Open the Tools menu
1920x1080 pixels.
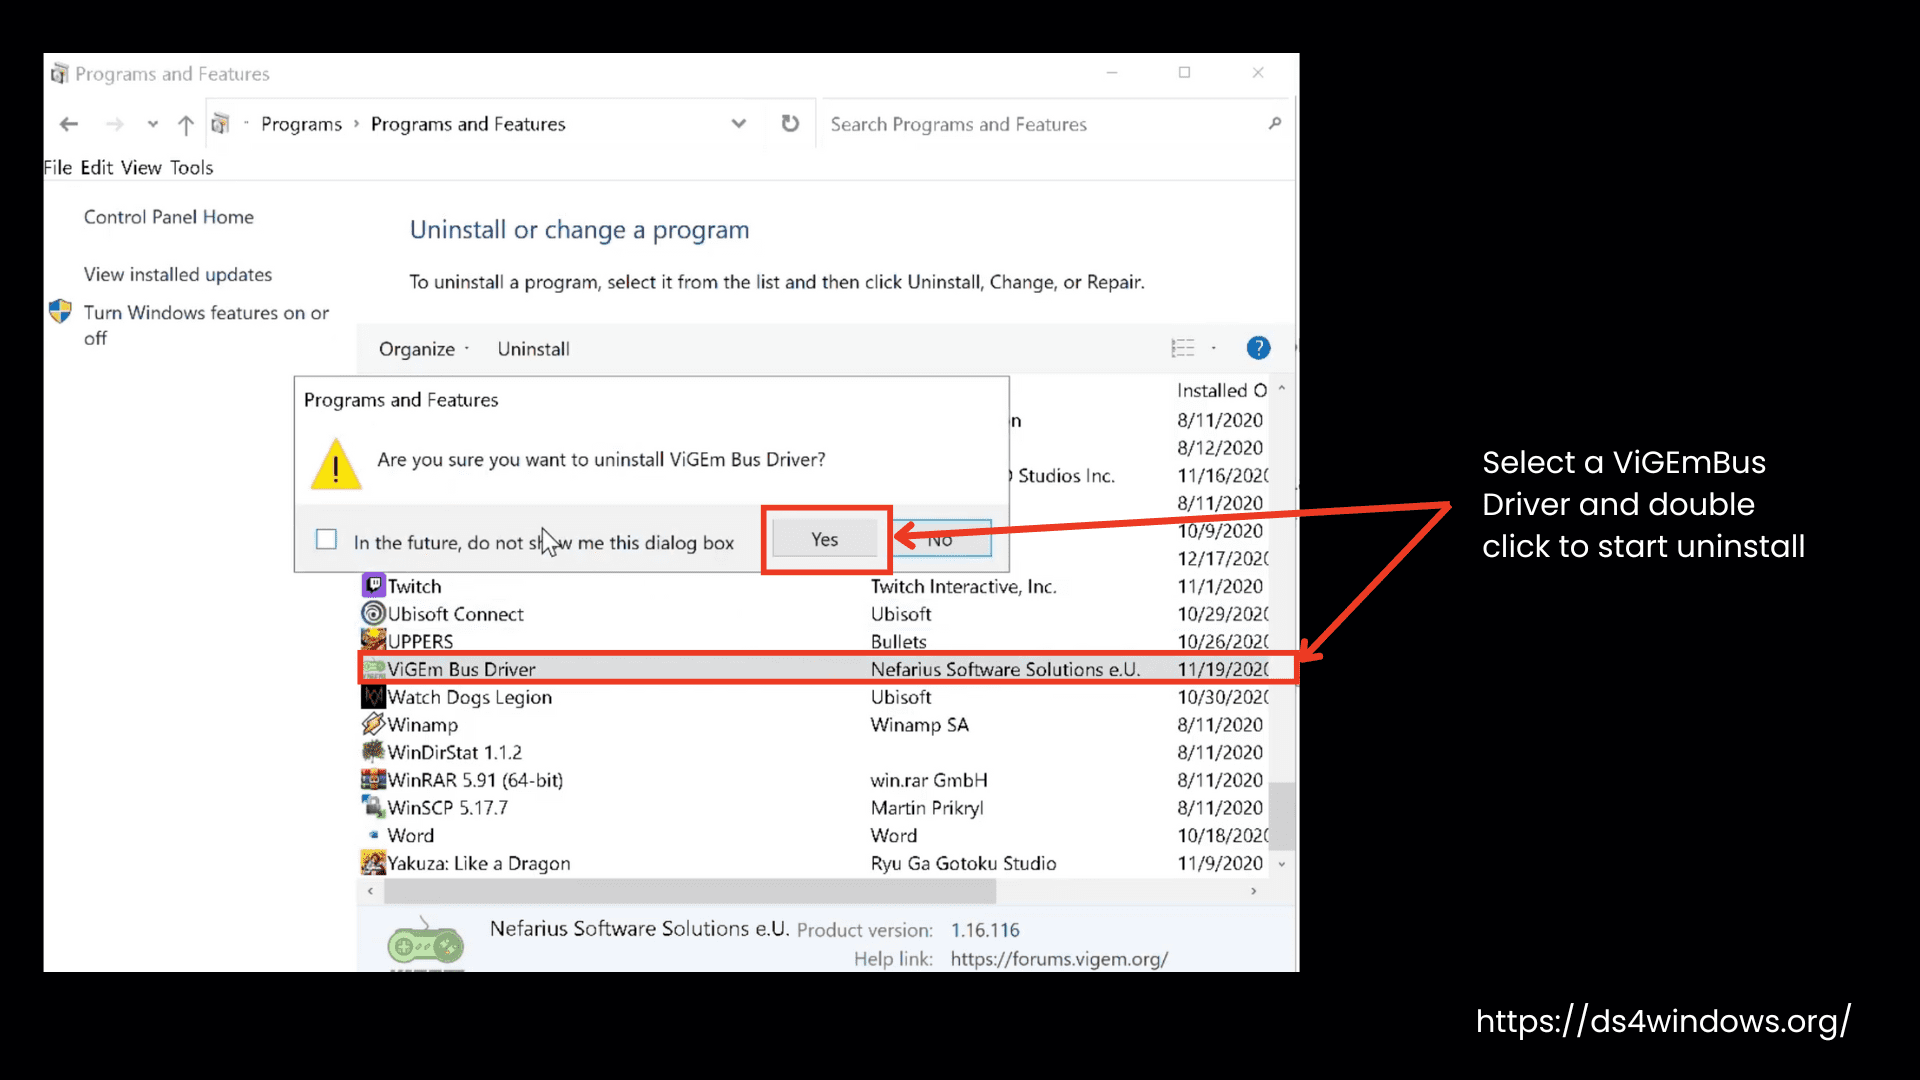[x=191, y=167]
